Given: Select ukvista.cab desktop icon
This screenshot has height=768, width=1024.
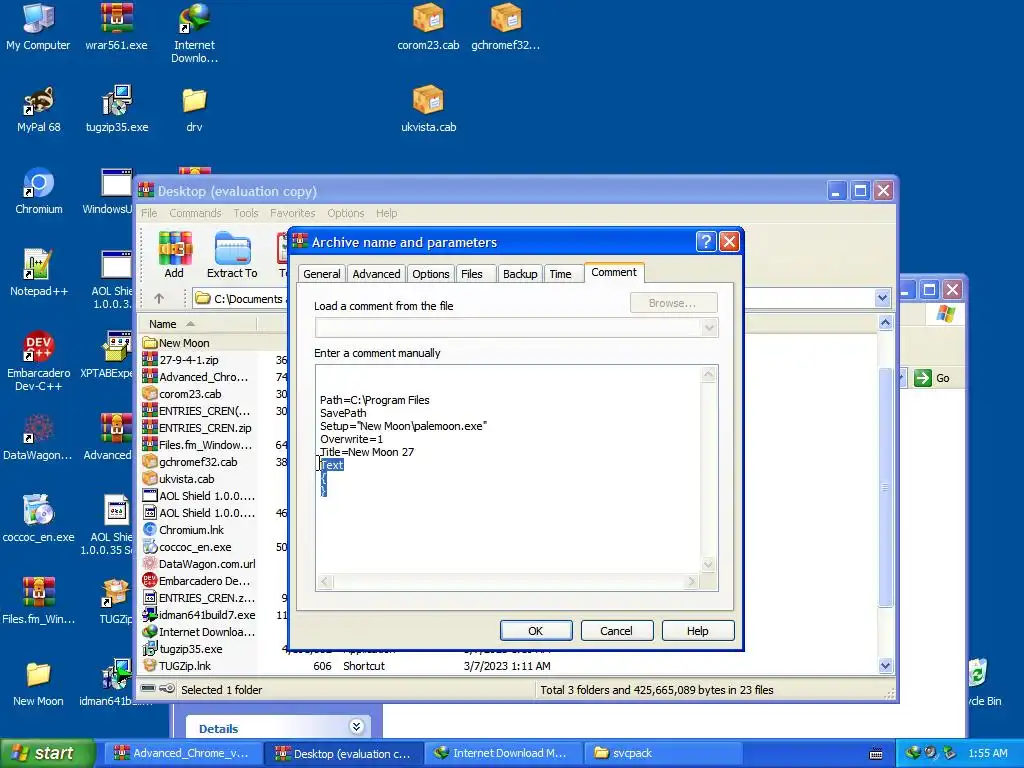Looking at the screenshot, I should coord(428,109).
